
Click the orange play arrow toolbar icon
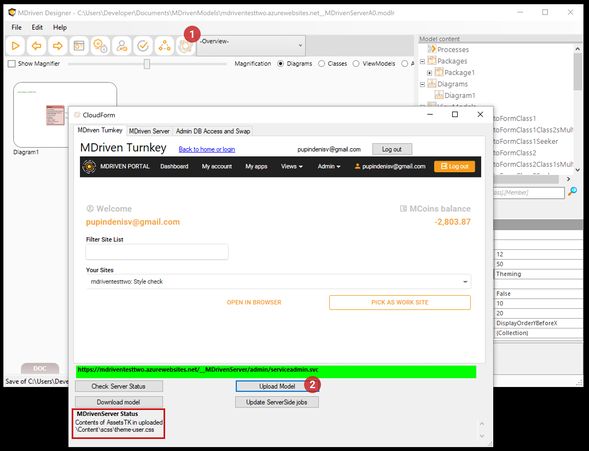(15, 46)
